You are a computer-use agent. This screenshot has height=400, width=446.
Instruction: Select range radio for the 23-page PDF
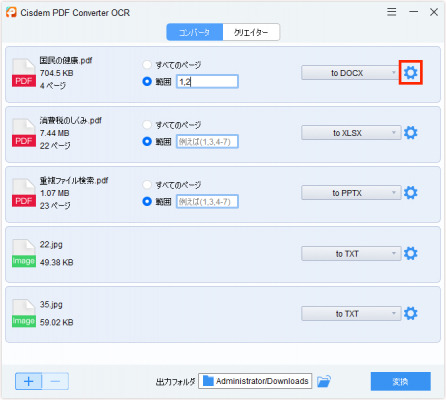click(x=147, y=201)
